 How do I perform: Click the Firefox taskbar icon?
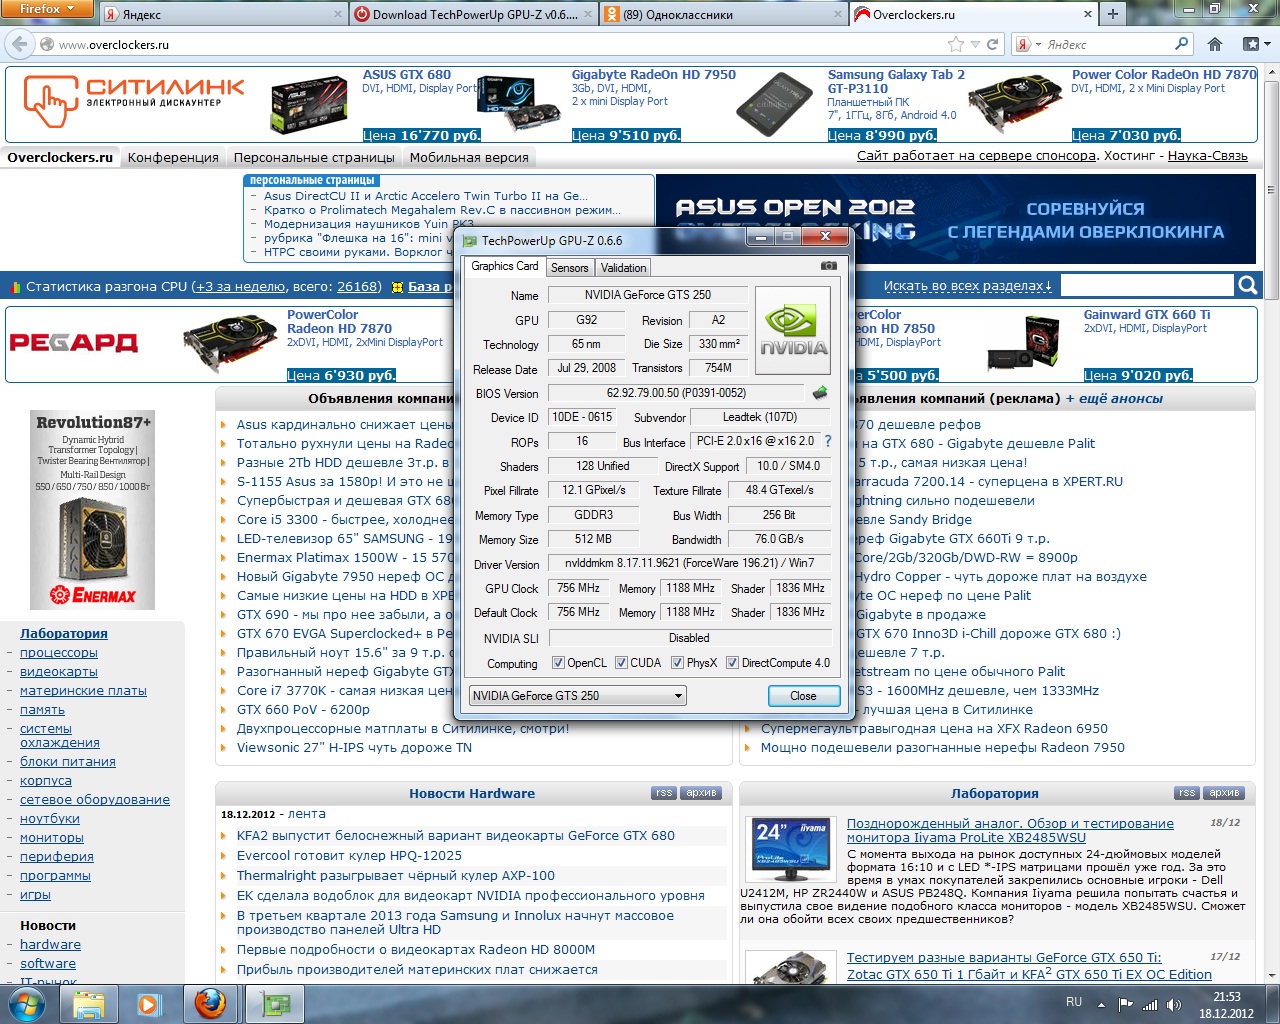[210, 1004]
